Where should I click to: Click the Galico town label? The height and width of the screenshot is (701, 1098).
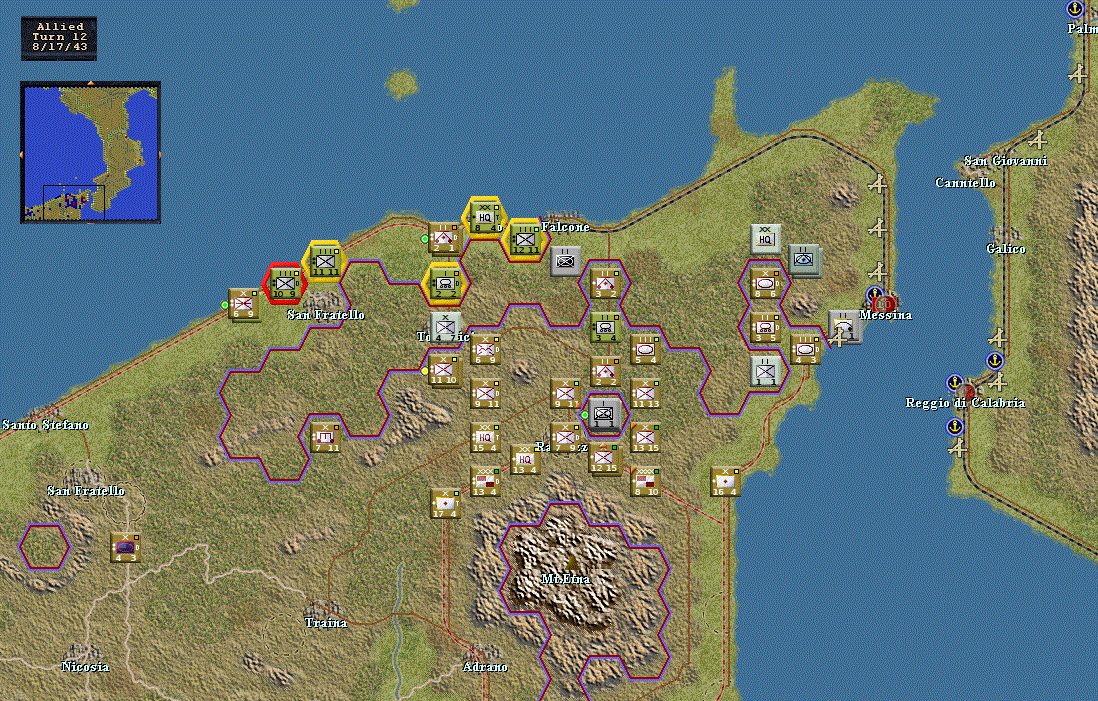(1006, 249)
